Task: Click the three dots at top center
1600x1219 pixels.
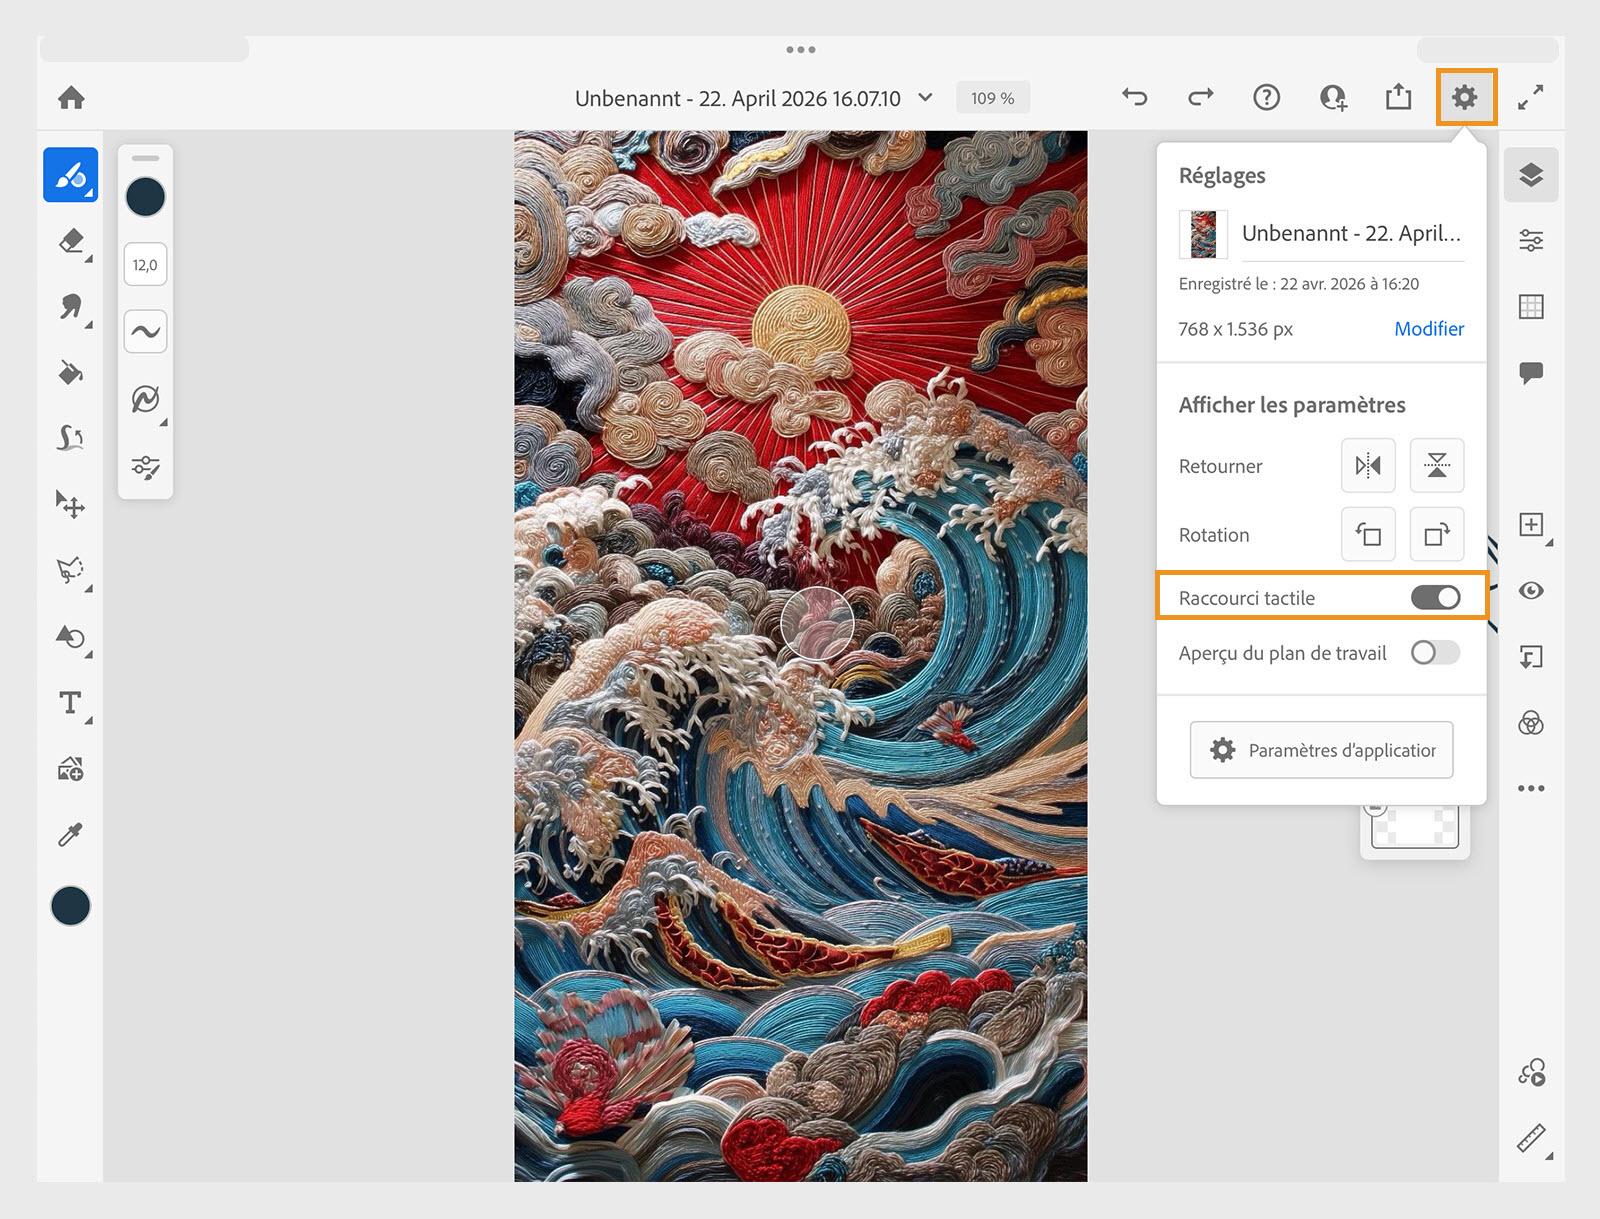Action: (x=800, y=49)
